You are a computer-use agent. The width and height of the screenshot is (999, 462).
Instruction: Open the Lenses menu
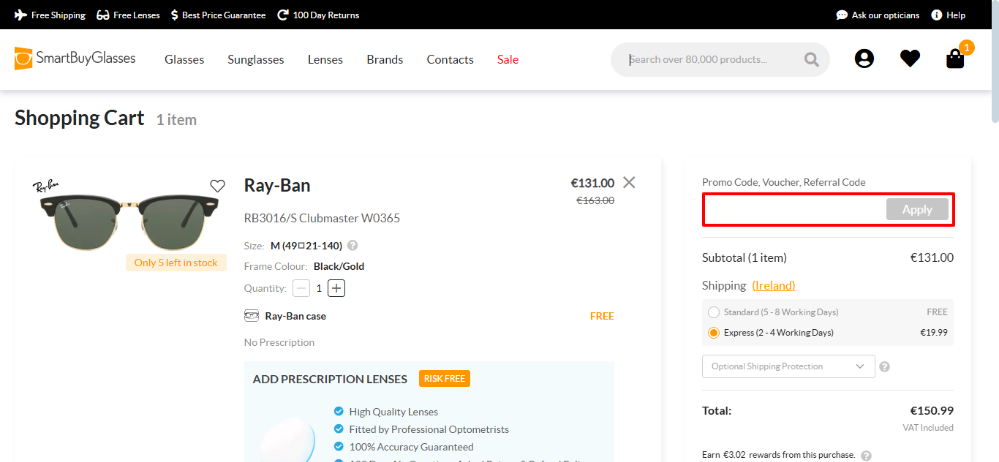tap(325, 60)
